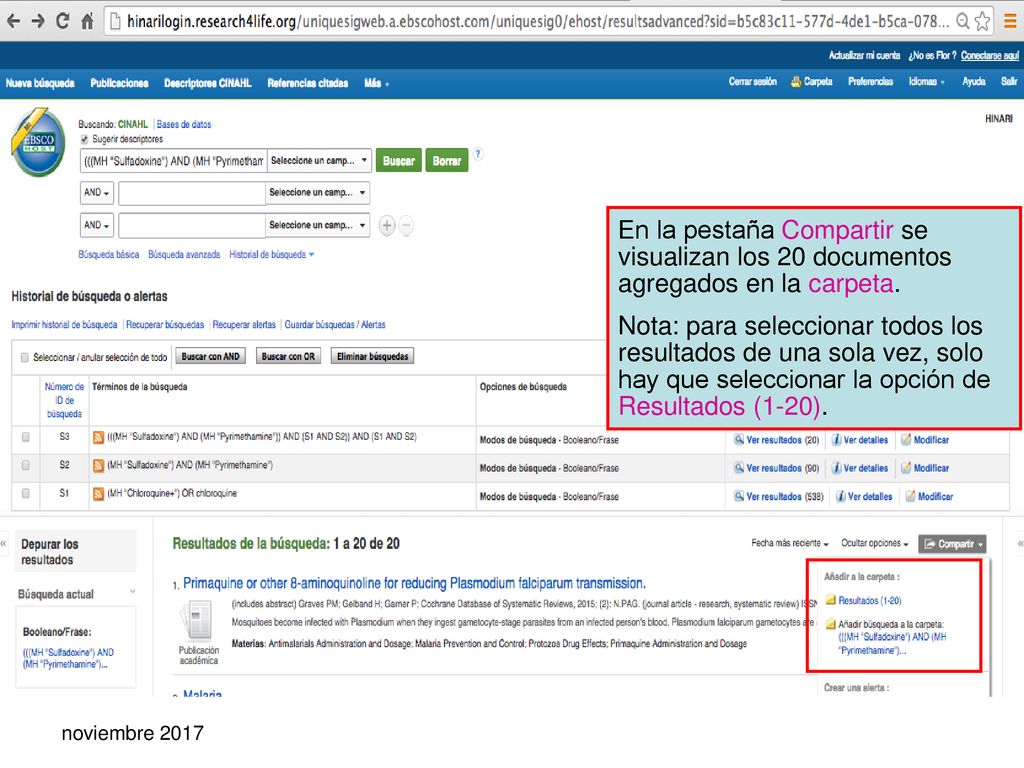Check the box for search S3
Viewport: 1024px width, 768px height.
coord(25,437)
